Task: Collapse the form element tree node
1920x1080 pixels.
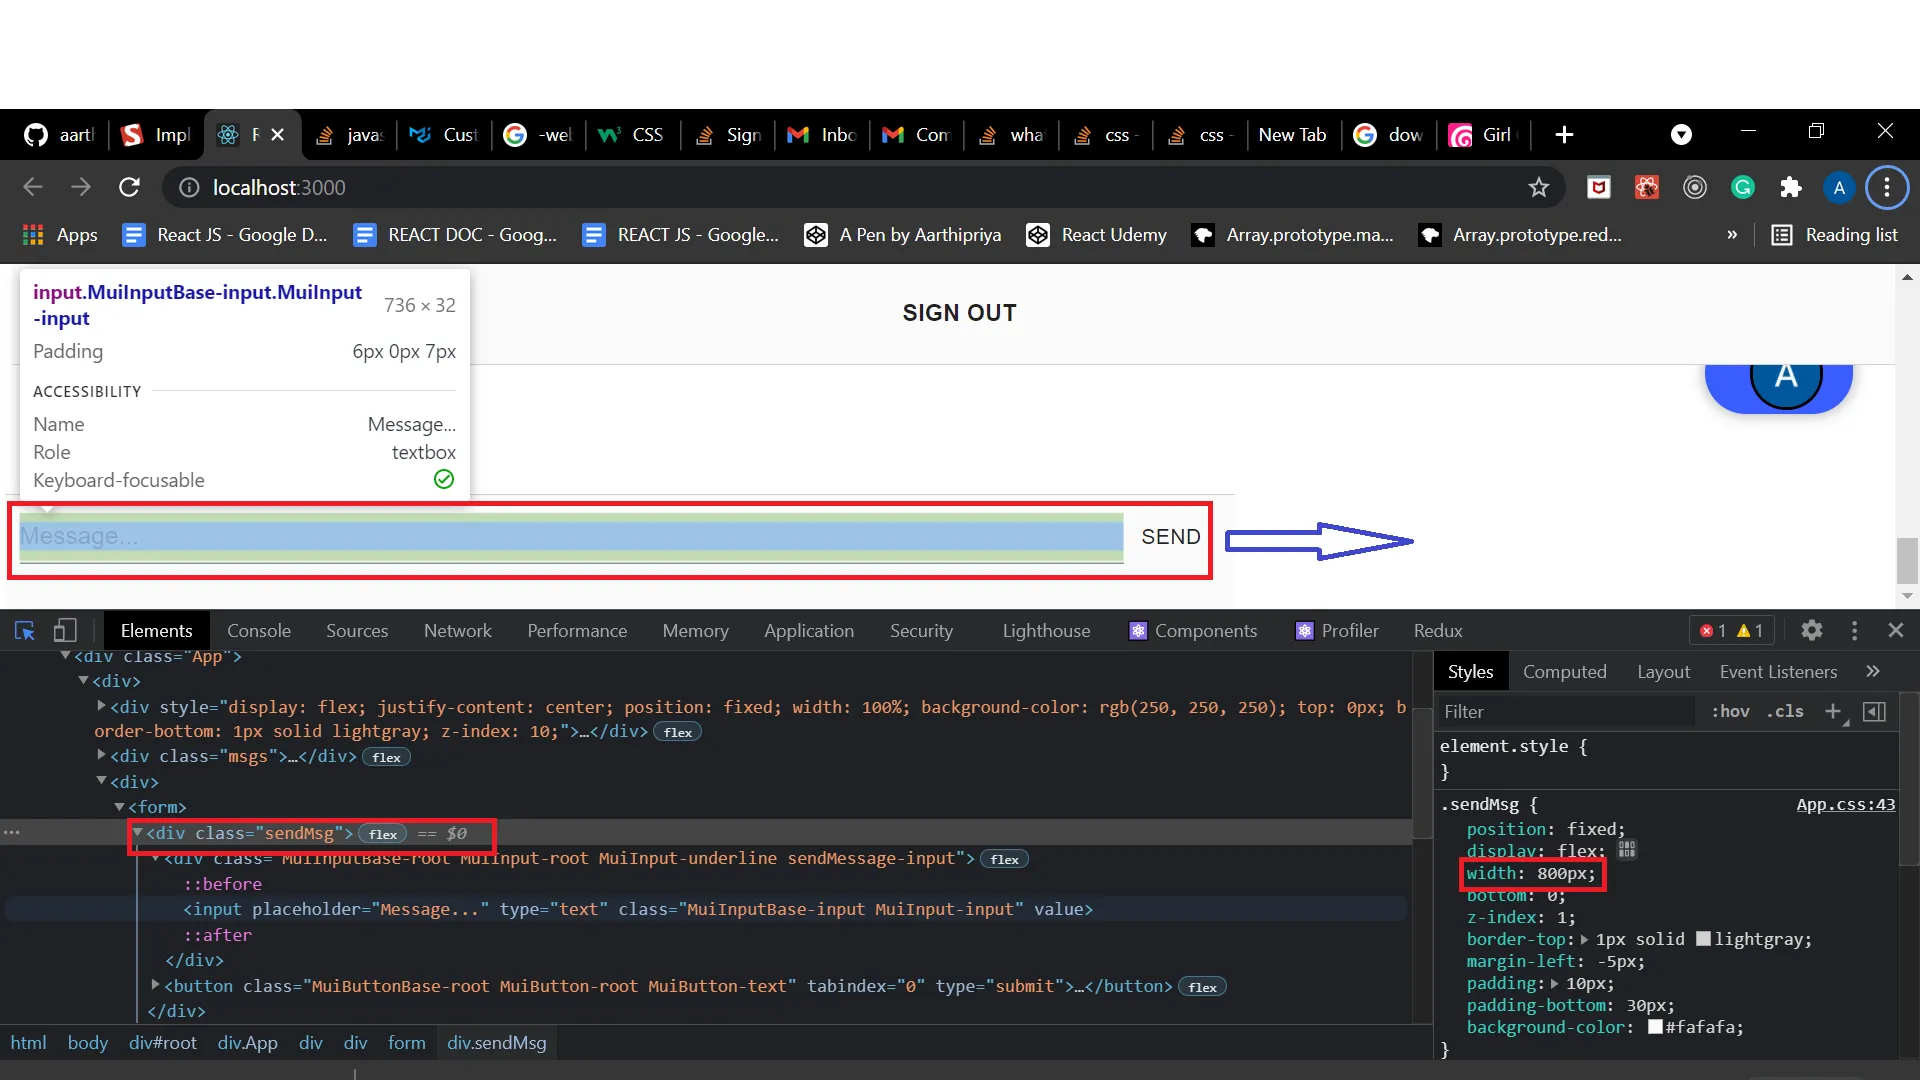Action: click(x=119, y=807)
